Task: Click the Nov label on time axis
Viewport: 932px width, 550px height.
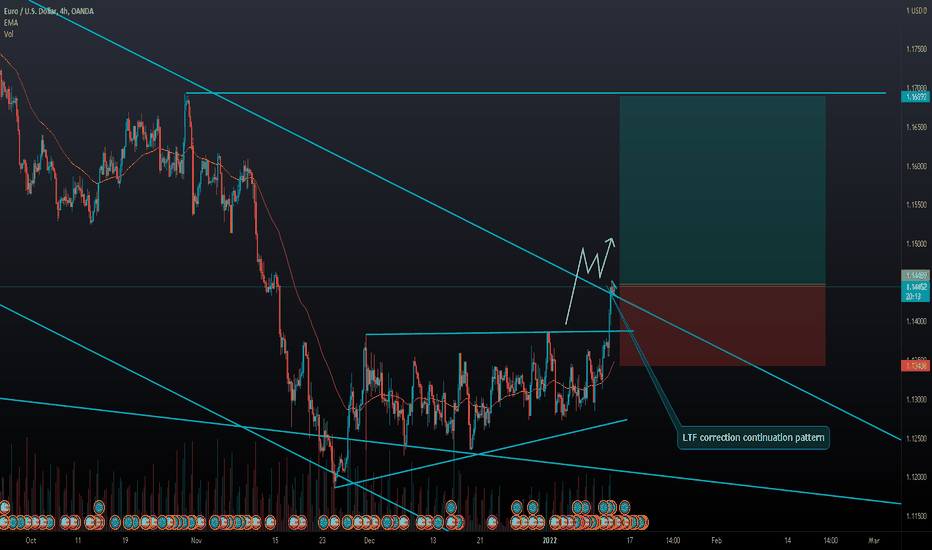Action: pyautogui.click(x=196, y=540)
